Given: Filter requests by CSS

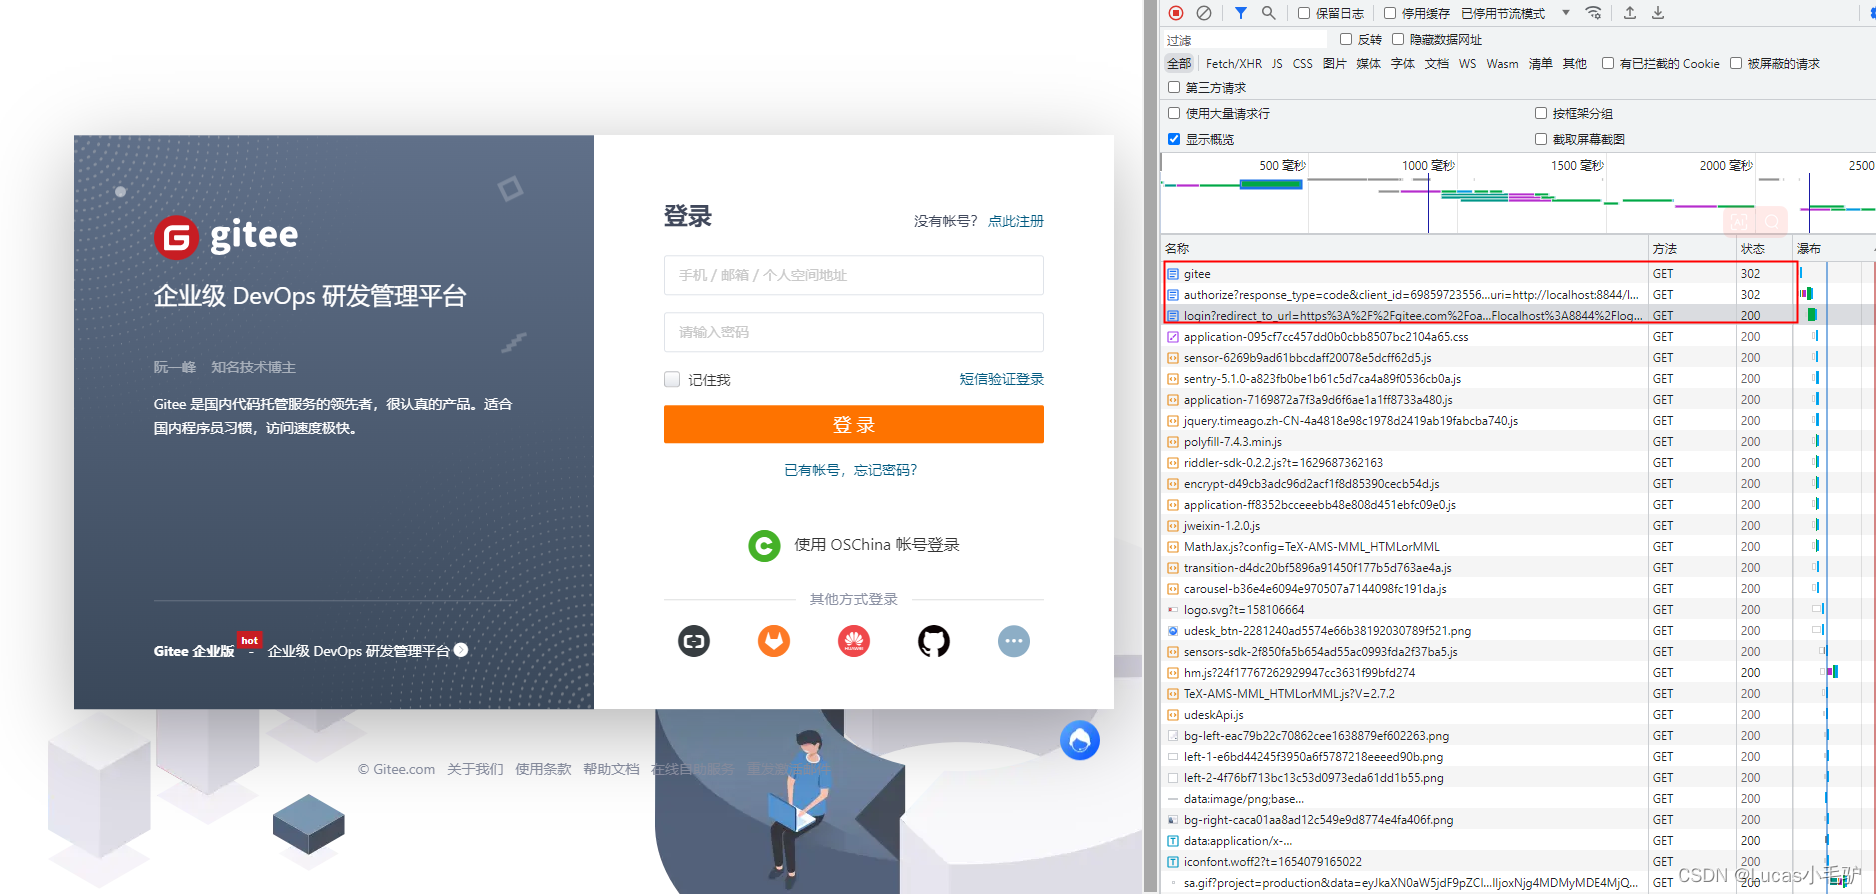Looking at the screenshot, I should [x=1302, y=63].
